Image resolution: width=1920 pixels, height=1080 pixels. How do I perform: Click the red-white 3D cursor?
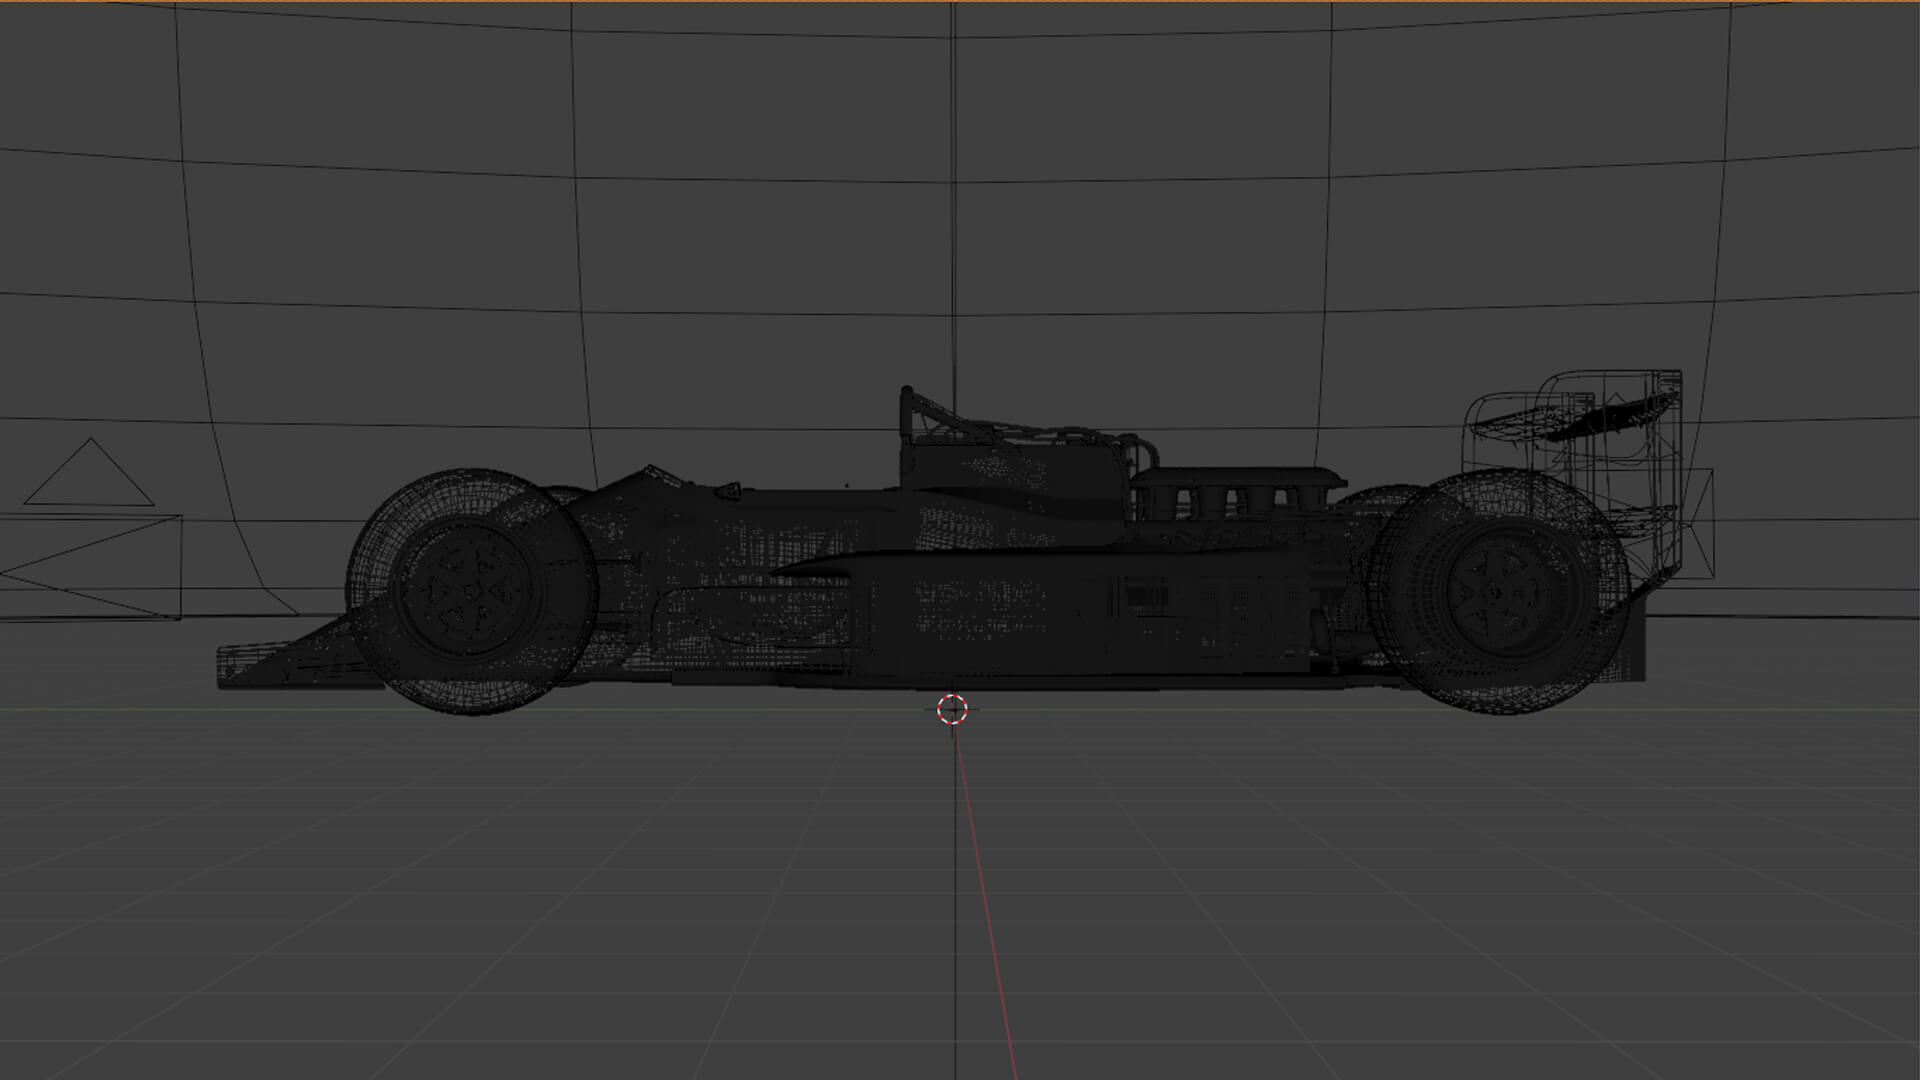click(x=952, y=709)
